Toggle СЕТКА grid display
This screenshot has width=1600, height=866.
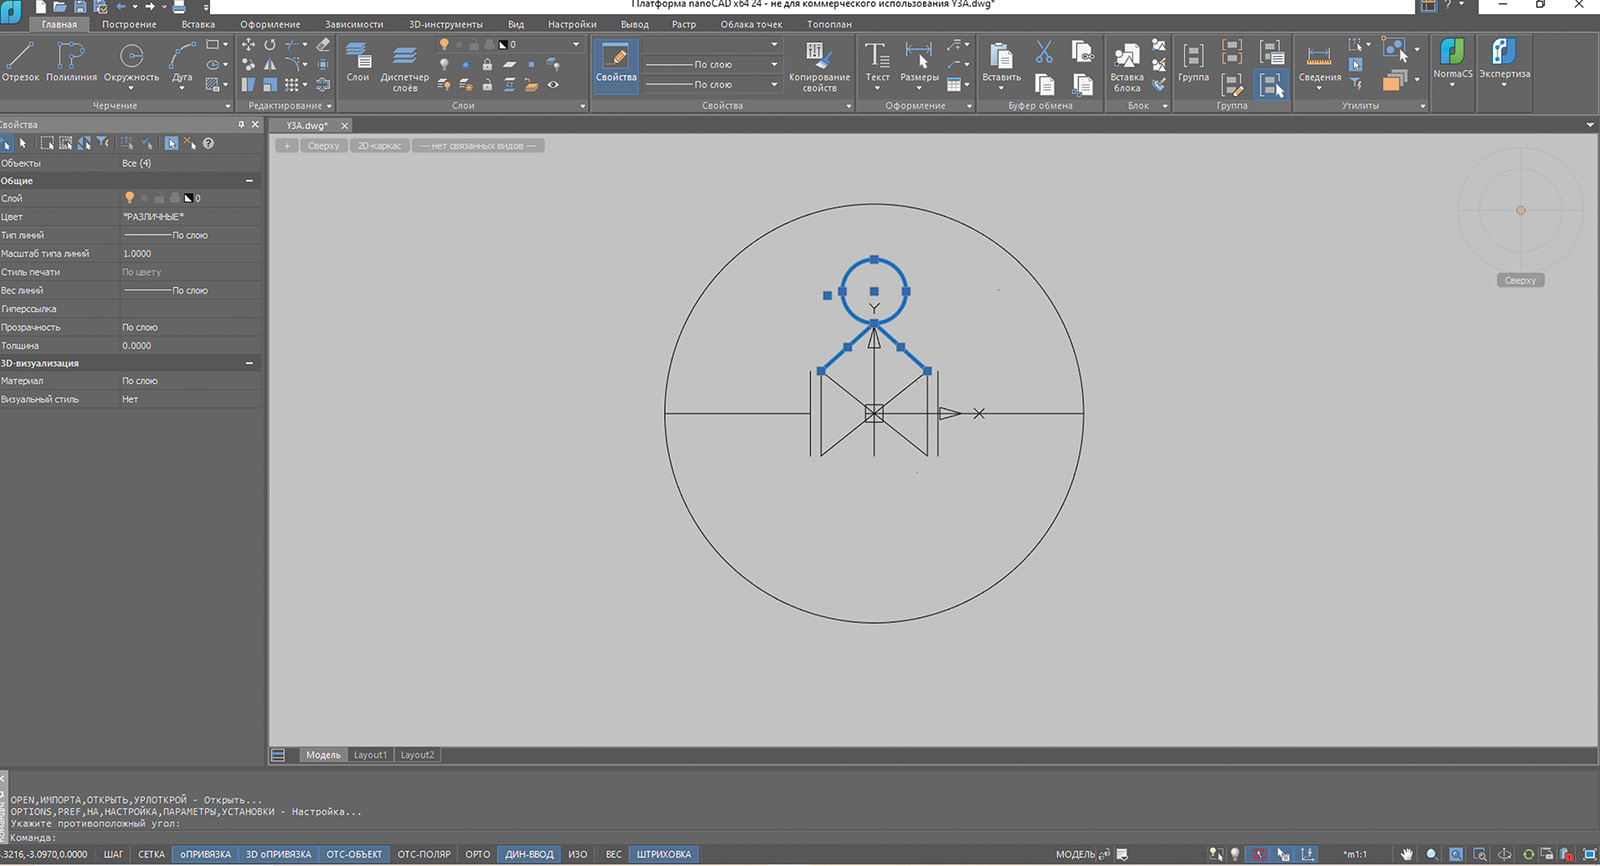pos(152,855)
